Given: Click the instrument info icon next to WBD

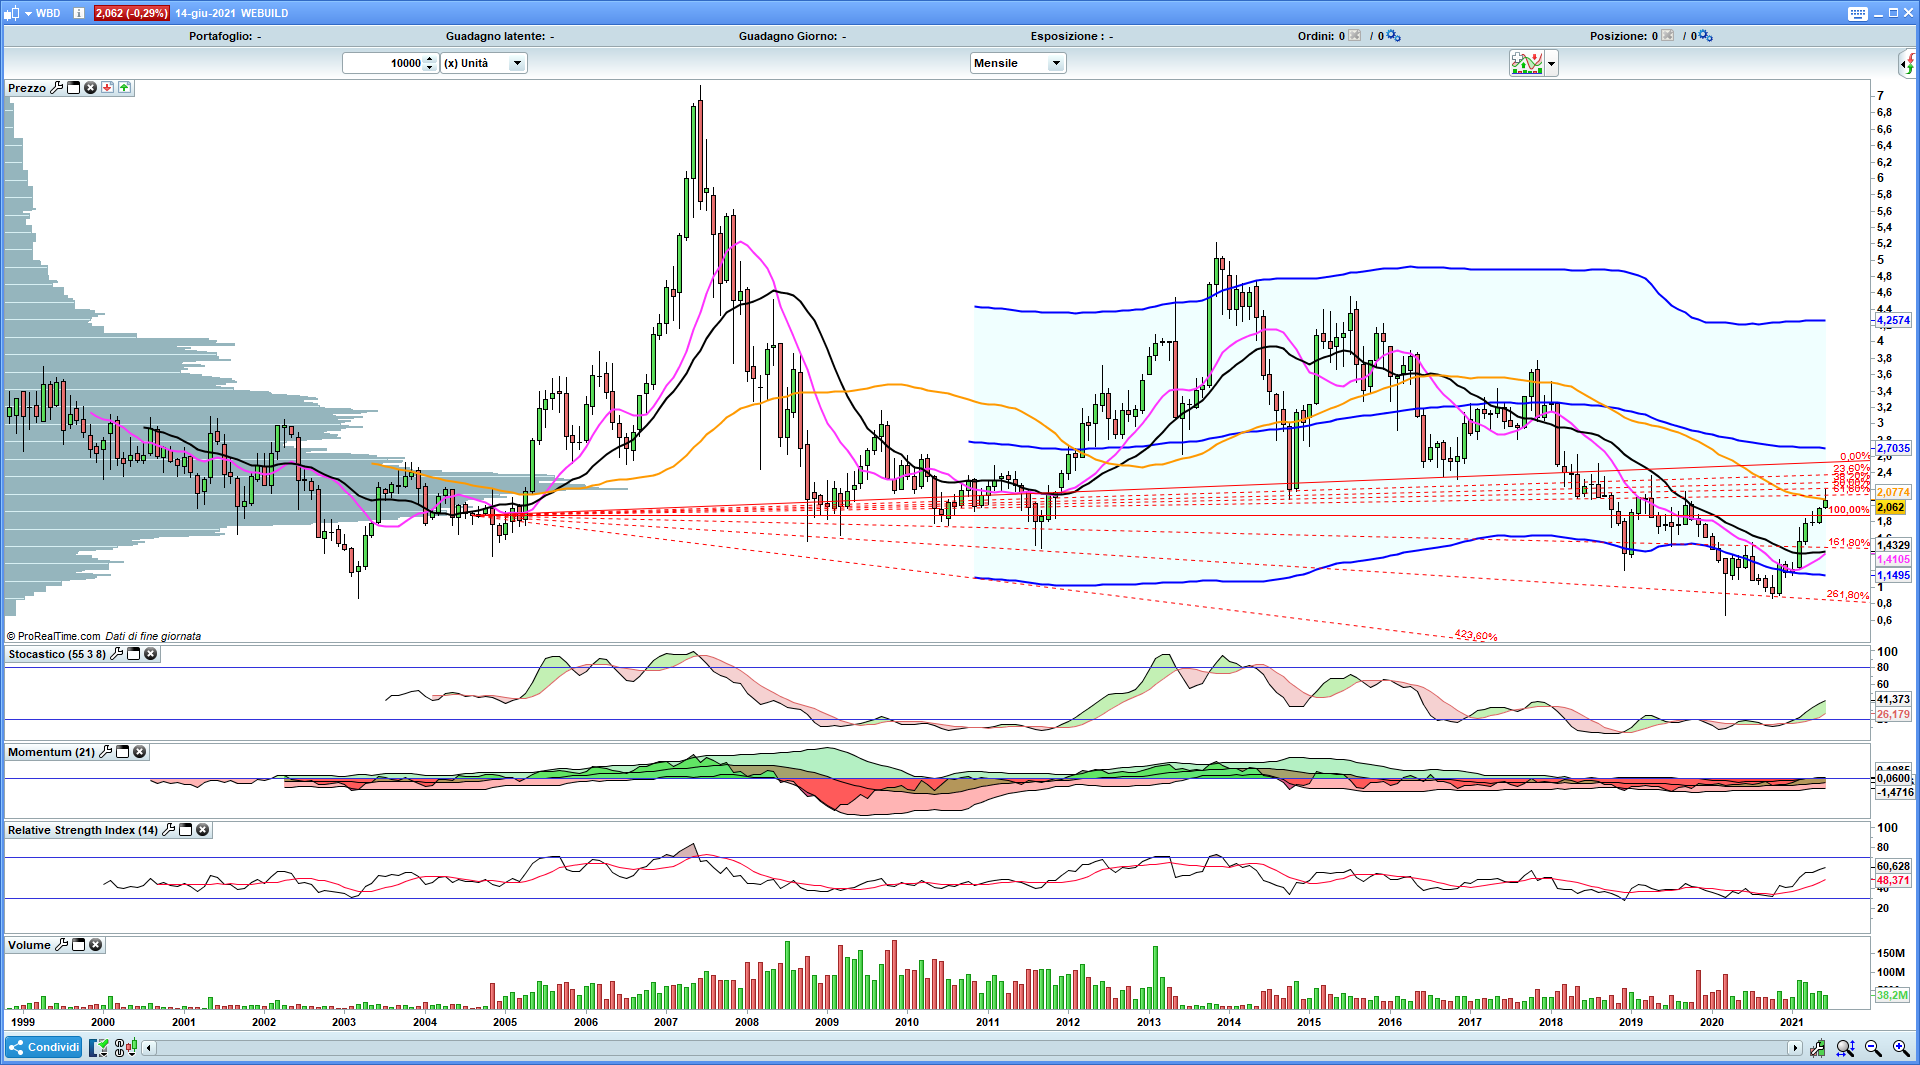Looking at the screenshot, I should (79, 13).
